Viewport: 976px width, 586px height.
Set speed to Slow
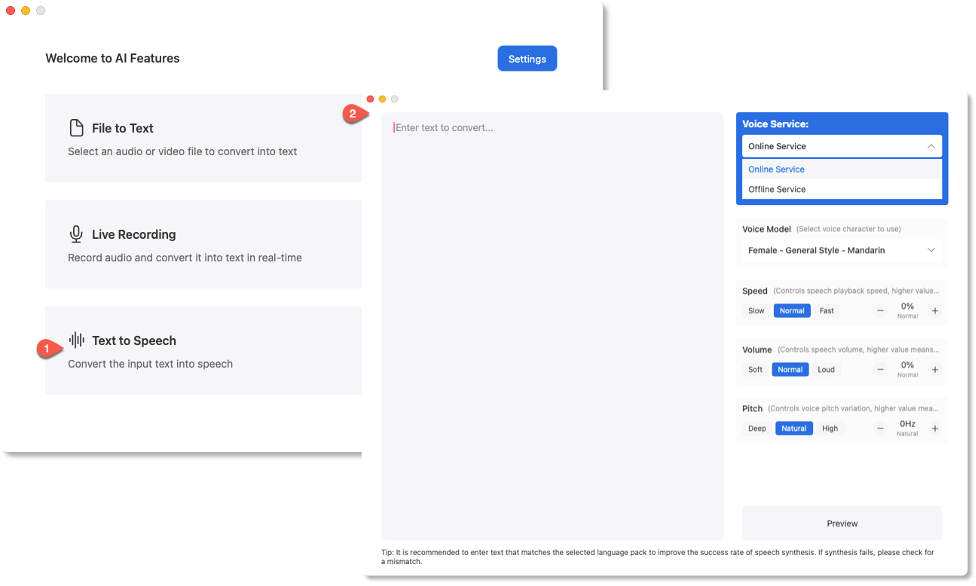756,311
